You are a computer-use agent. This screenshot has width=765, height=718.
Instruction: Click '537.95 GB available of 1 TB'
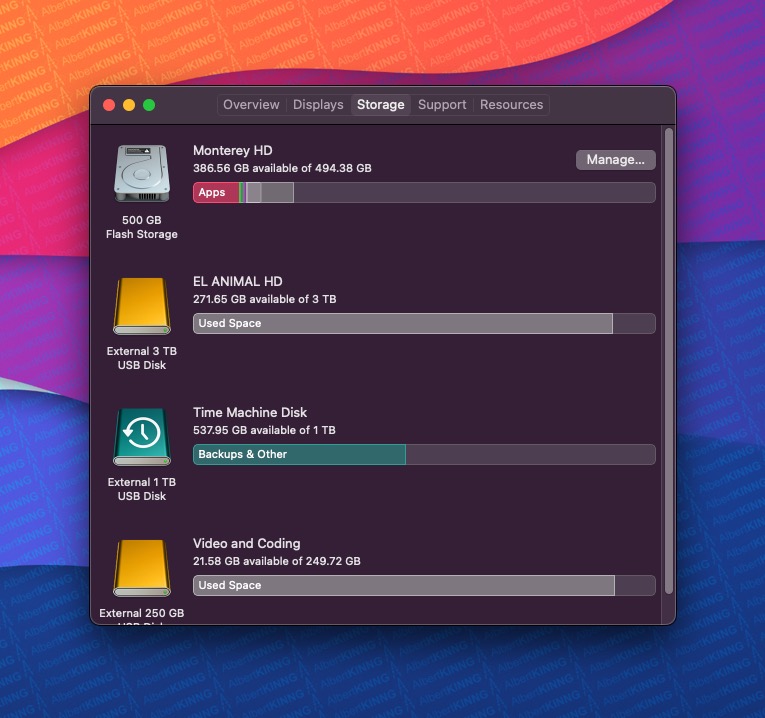click(264, 430)
